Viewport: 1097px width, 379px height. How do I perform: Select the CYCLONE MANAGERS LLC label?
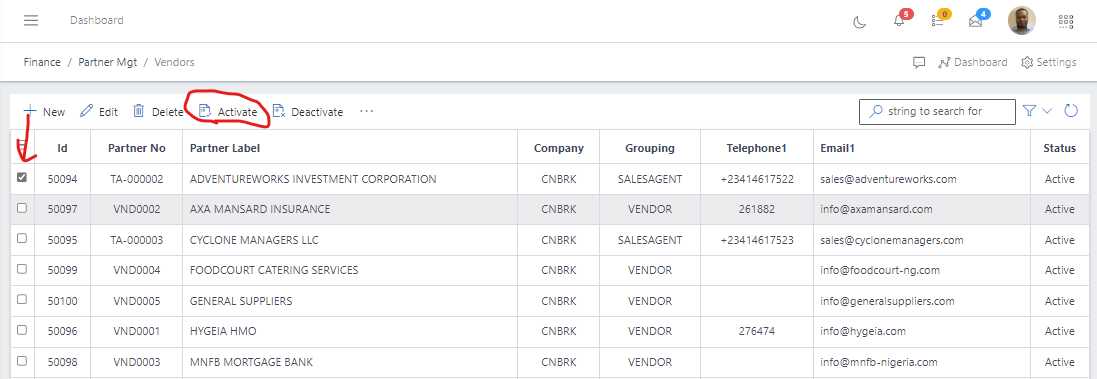[254, 240]
